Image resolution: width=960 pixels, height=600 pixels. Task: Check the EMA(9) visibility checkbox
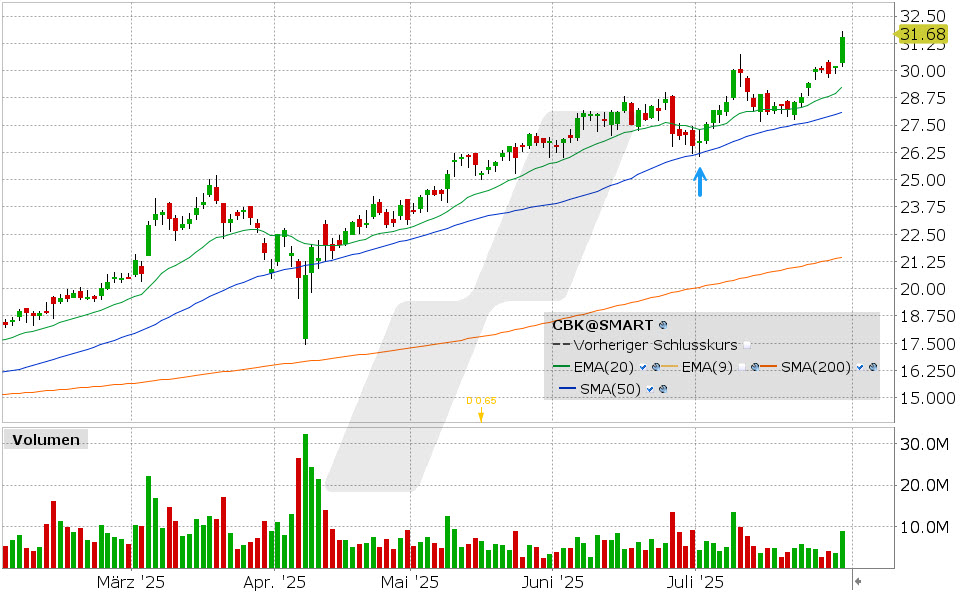pyautogui.click(x=742, y=367)
